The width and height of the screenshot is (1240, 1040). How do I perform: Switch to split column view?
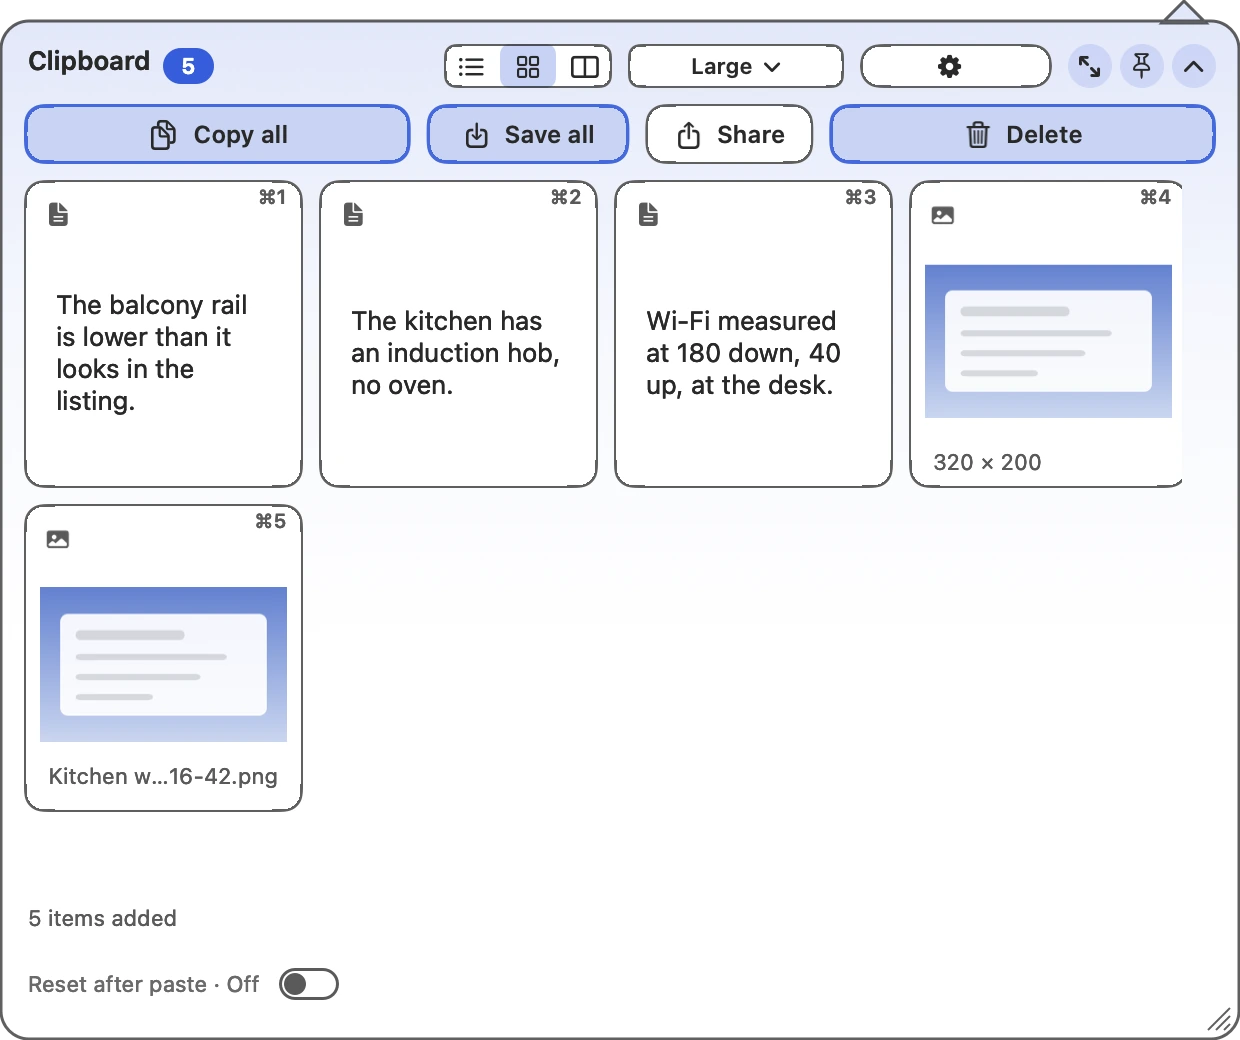click(x=584, y=67)
